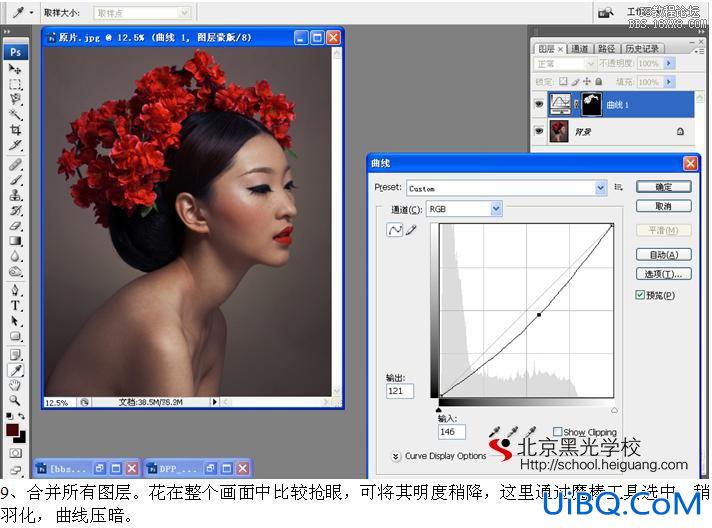Select the Rectangular Marquee tool
The height and width of the screenshot is (528, 712).
[x=15, y=84]
